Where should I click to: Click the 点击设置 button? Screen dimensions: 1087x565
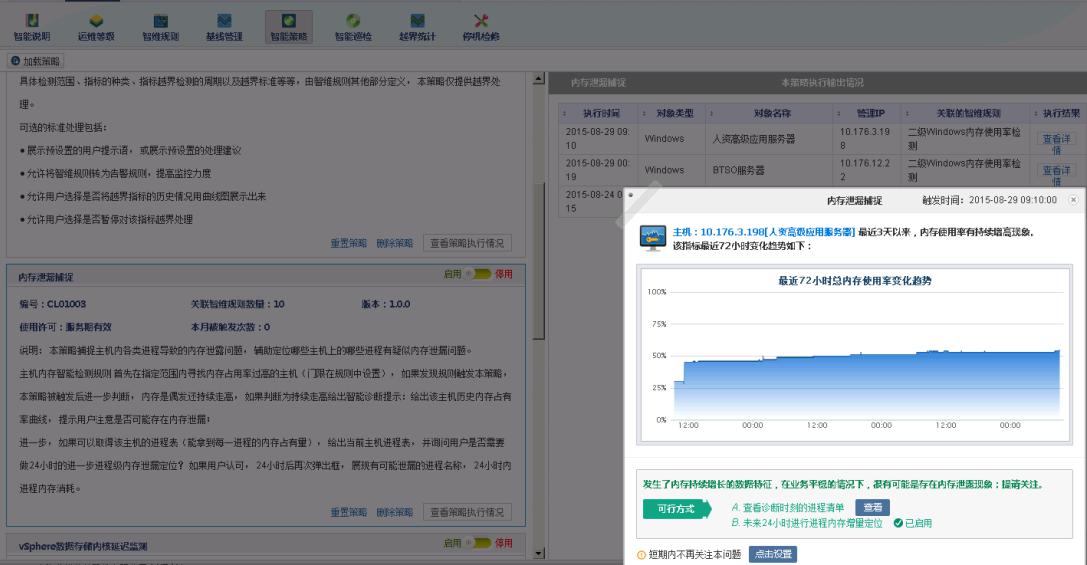(x=772, y=554)
